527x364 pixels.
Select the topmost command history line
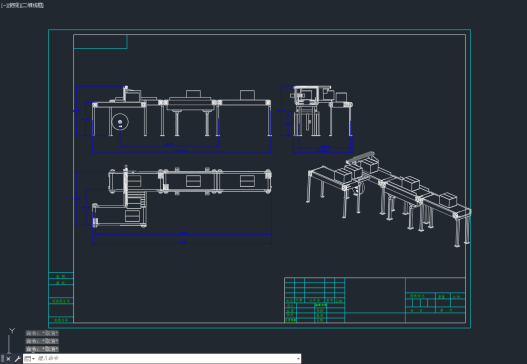(x=42, y=333)
